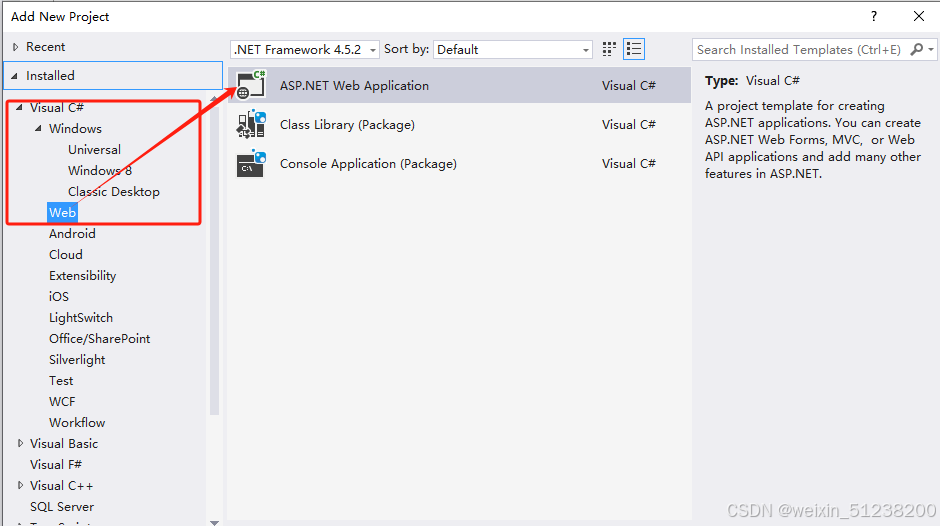Click the Visual C# node label
This screenshot has height=526, width=940.
pyautogui.click(x=57, y=107)
